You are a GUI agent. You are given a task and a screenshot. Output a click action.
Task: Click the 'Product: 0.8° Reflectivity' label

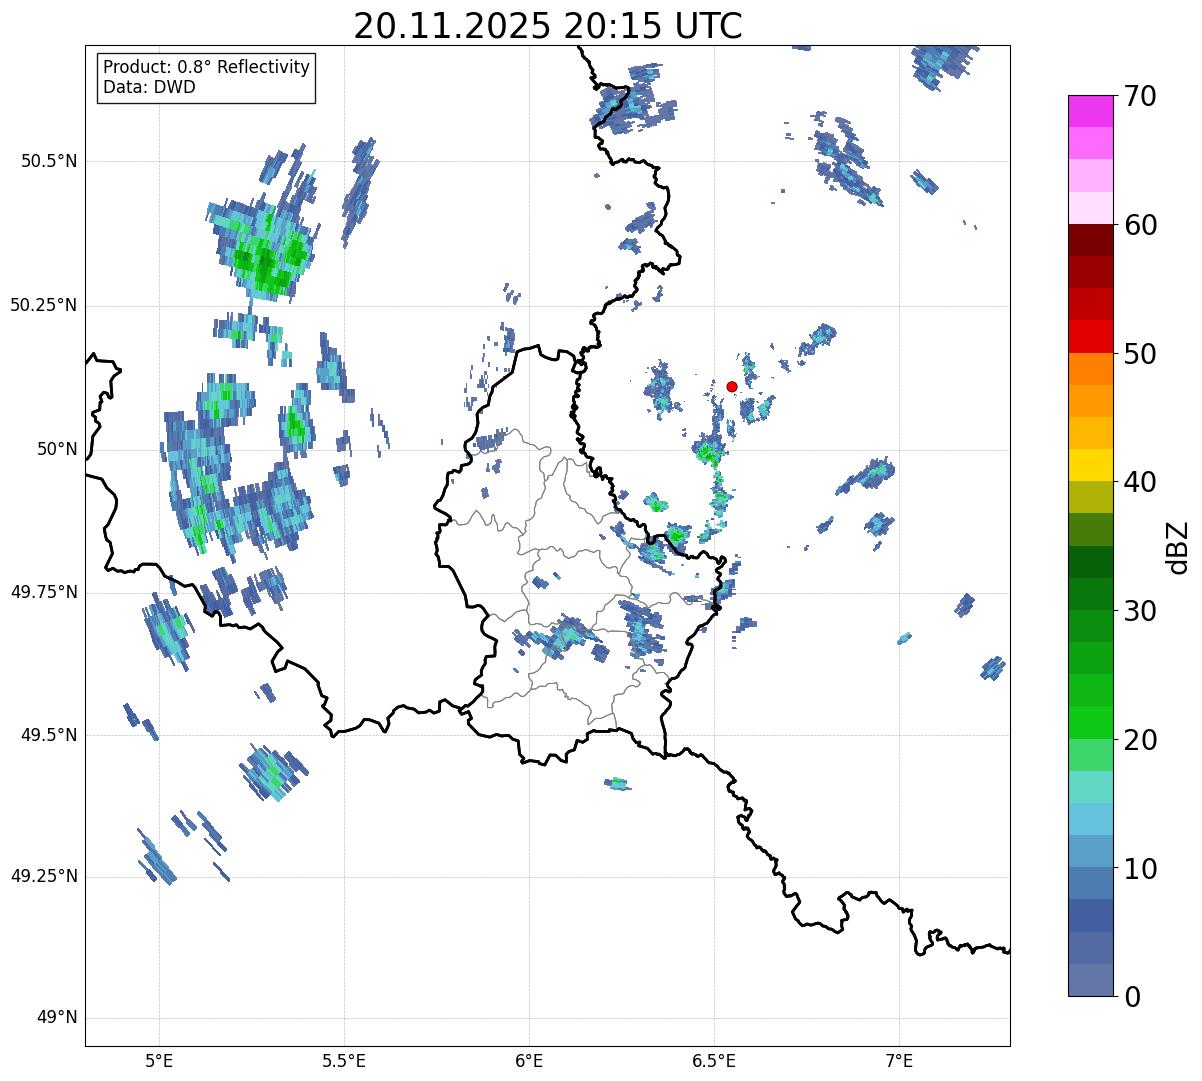point(207,67)
